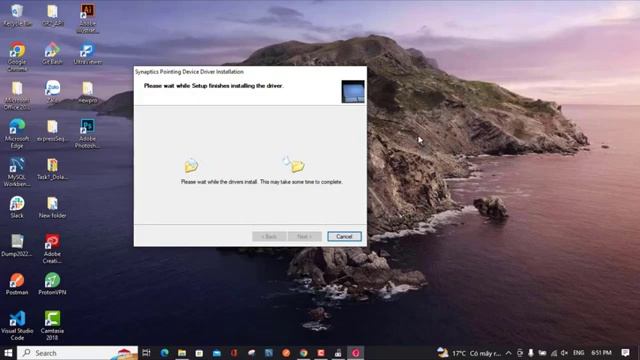640x360 pixels.
Task: Switch the ENG input language indicator
Action: point(578,353)
